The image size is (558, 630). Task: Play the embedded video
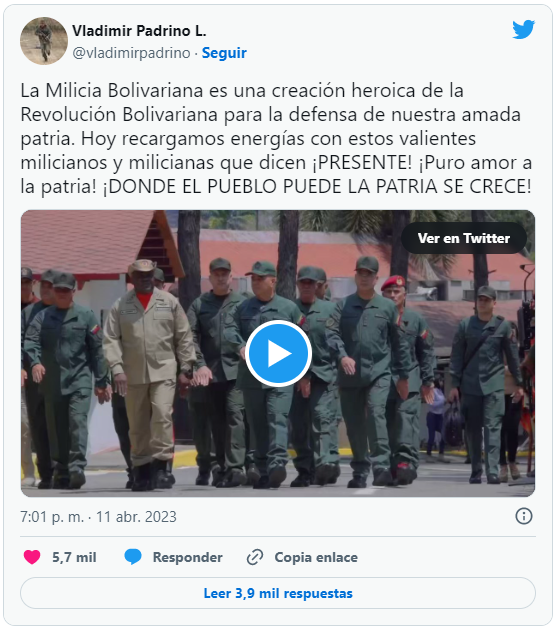278,354
